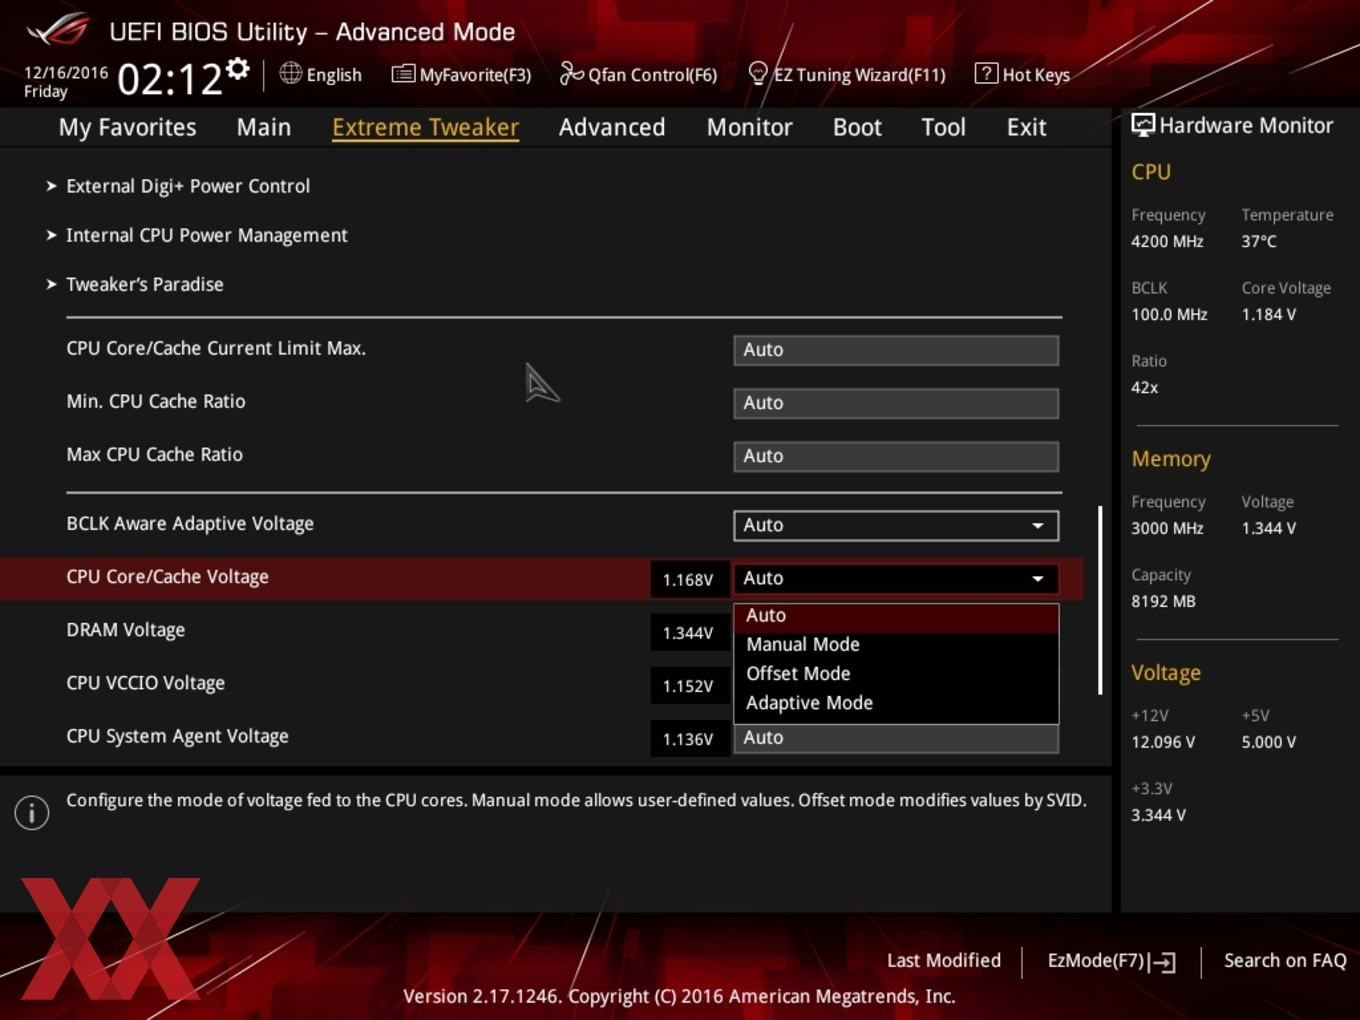Open the Hot Keys question mark icon

(x=986, y=73)
